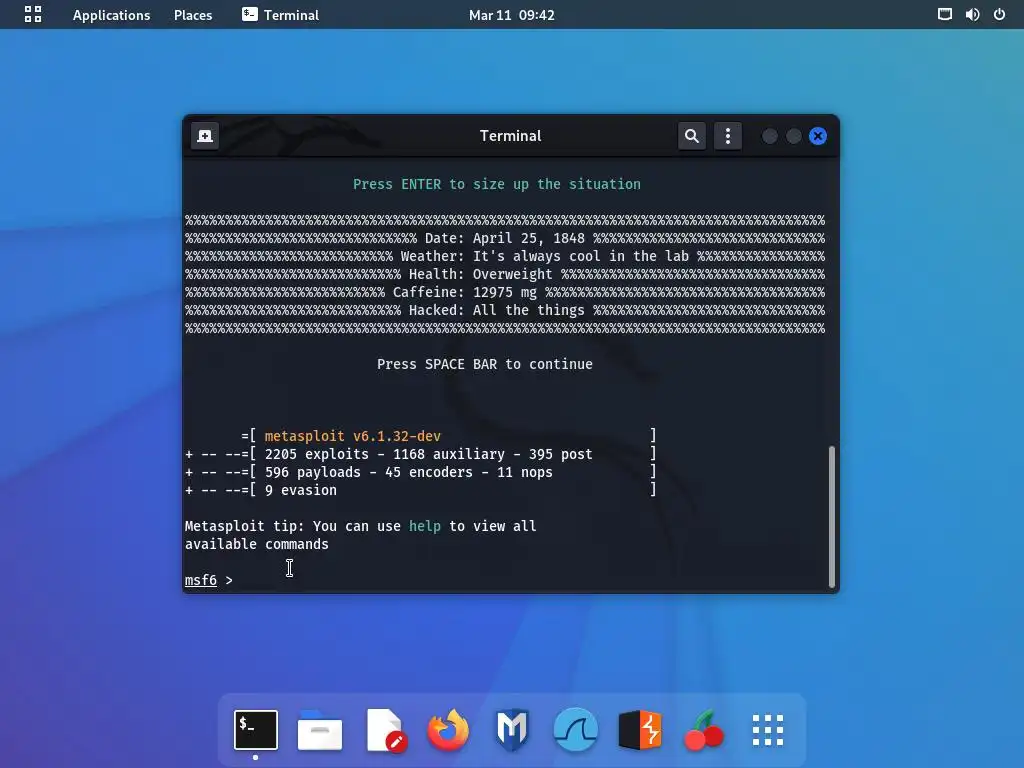Open the activities overview grid icon
1024x768 pixels.
(x=33, y=14)
